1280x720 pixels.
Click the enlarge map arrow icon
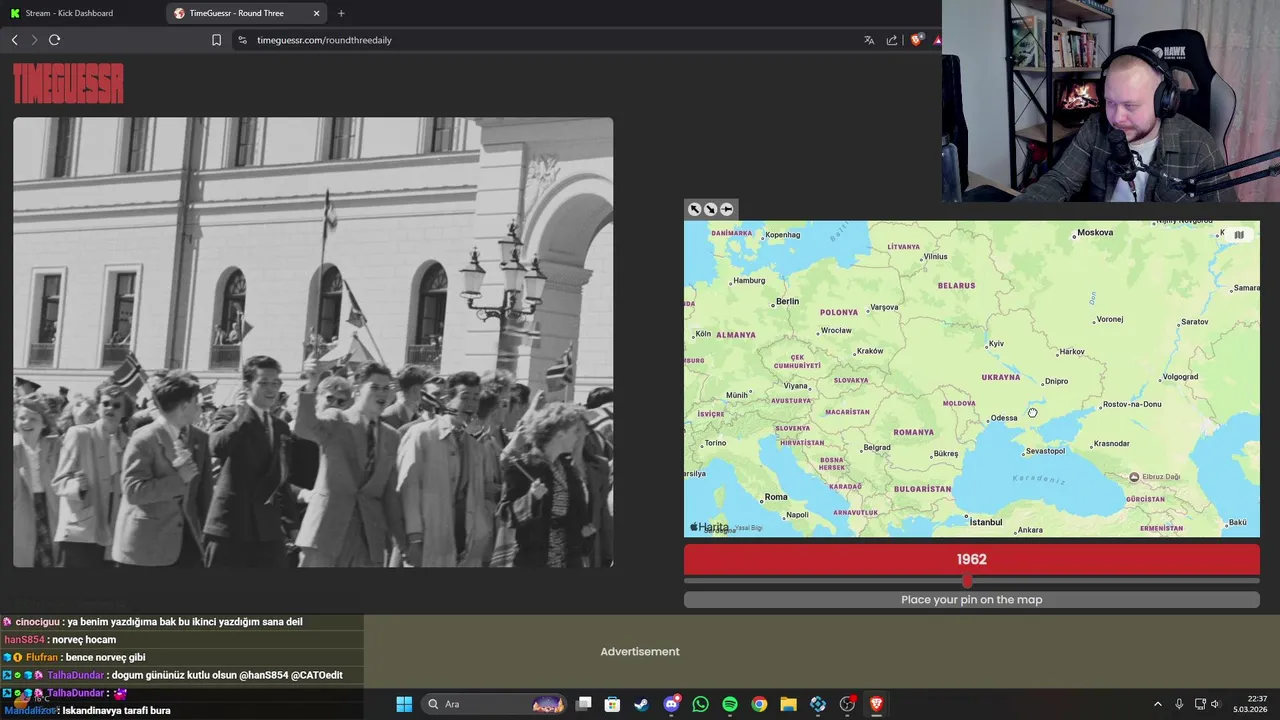(x=694, y=209)
